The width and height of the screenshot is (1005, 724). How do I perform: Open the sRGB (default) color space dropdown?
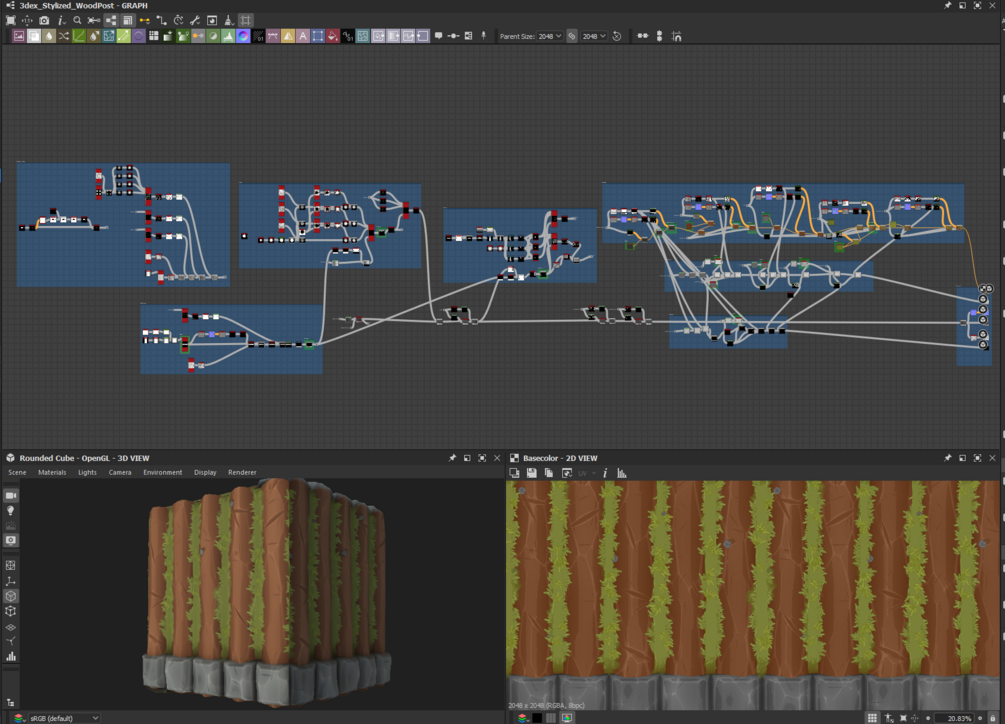64,718
